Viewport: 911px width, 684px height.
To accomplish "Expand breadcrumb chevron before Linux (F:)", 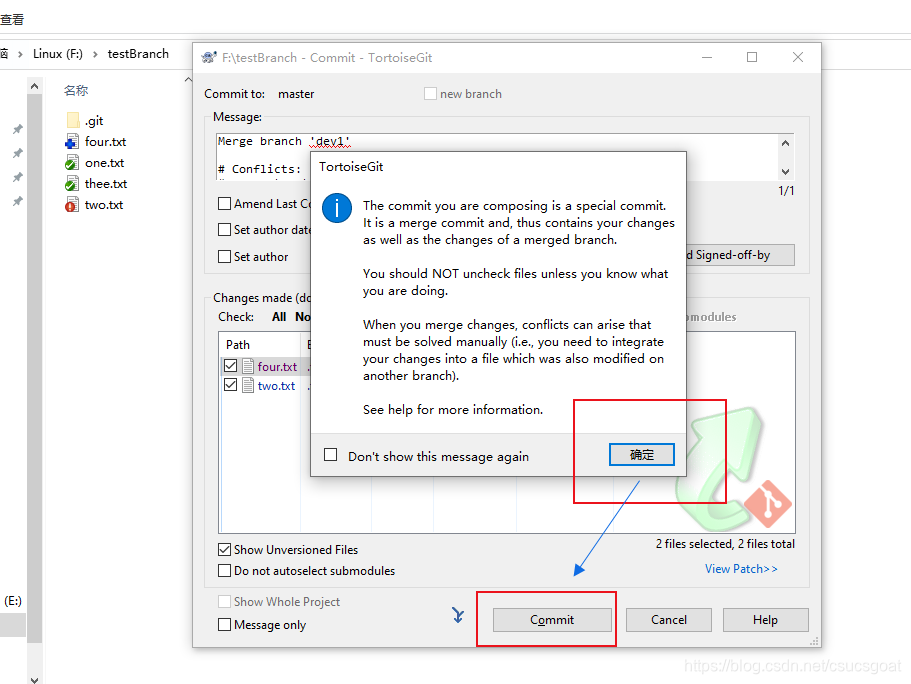I will (20, 54).
